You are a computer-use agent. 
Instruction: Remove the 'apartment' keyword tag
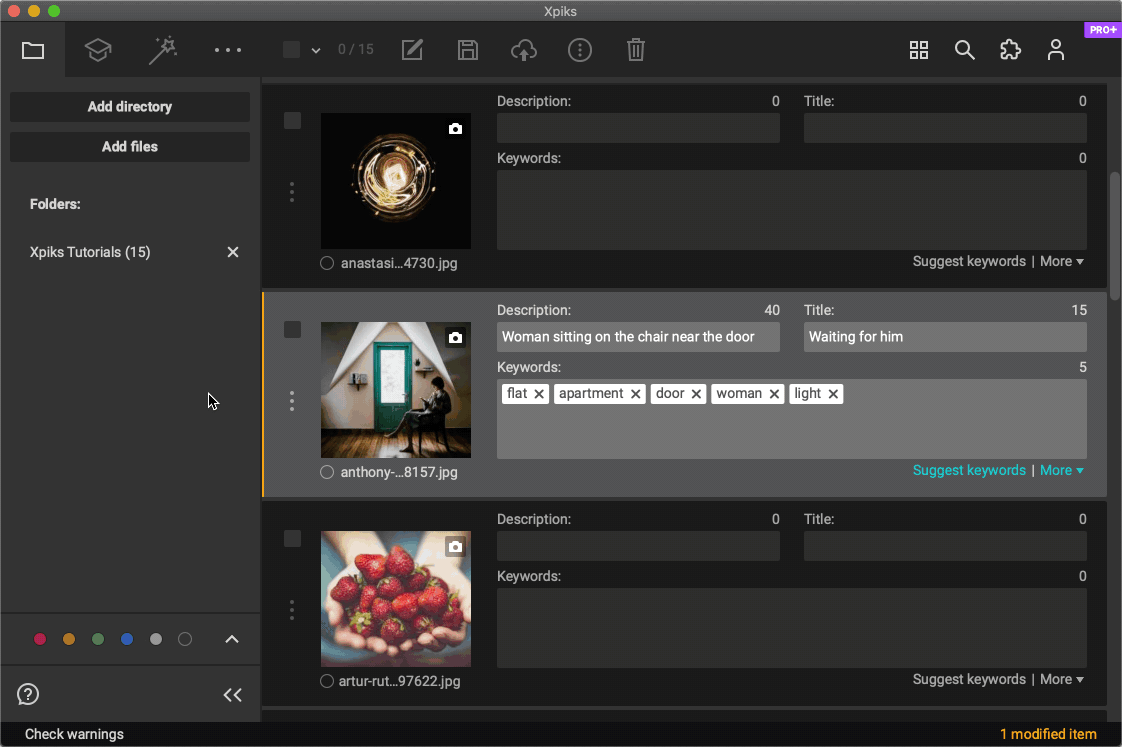click(635, 394)
